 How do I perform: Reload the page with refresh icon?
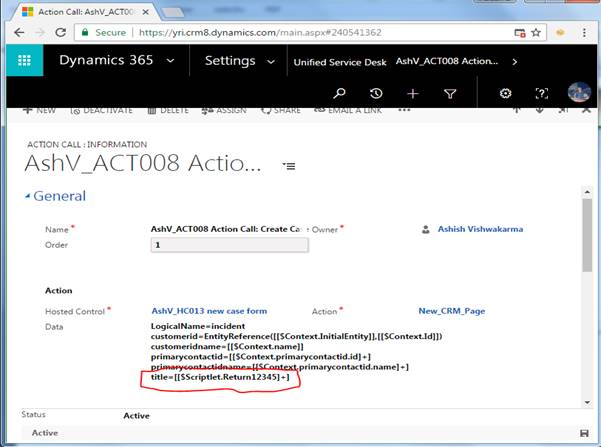click(x=61, y=33)
